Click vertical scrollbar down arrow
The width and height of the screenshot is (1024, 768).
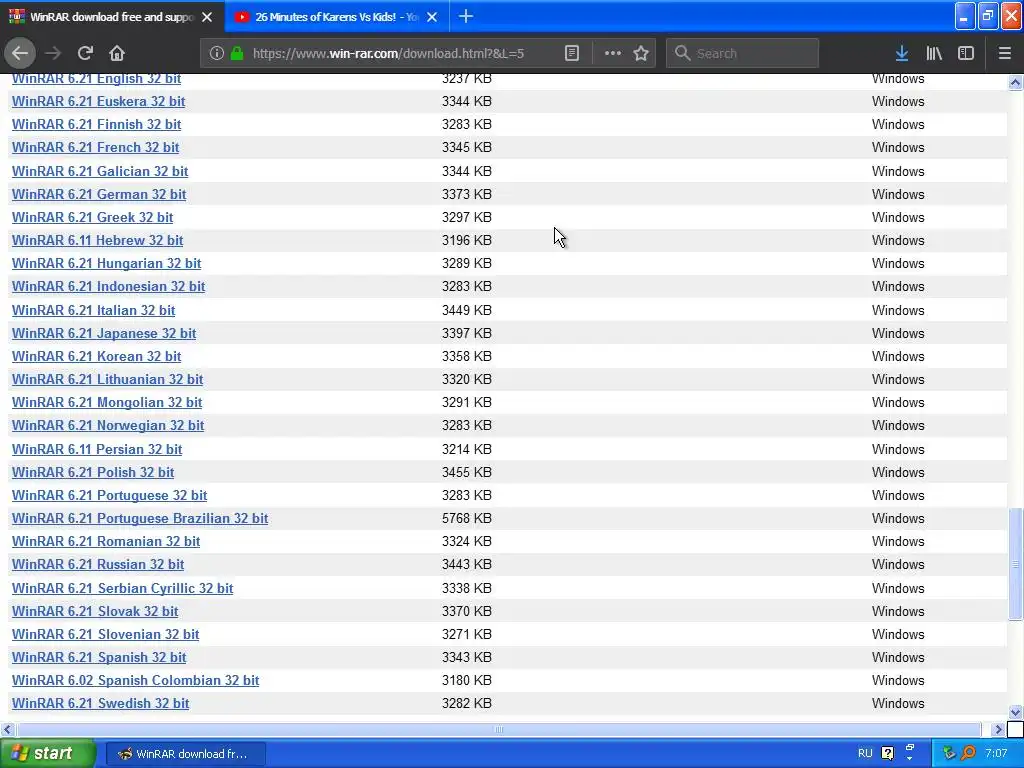(x=1015, y=712)
